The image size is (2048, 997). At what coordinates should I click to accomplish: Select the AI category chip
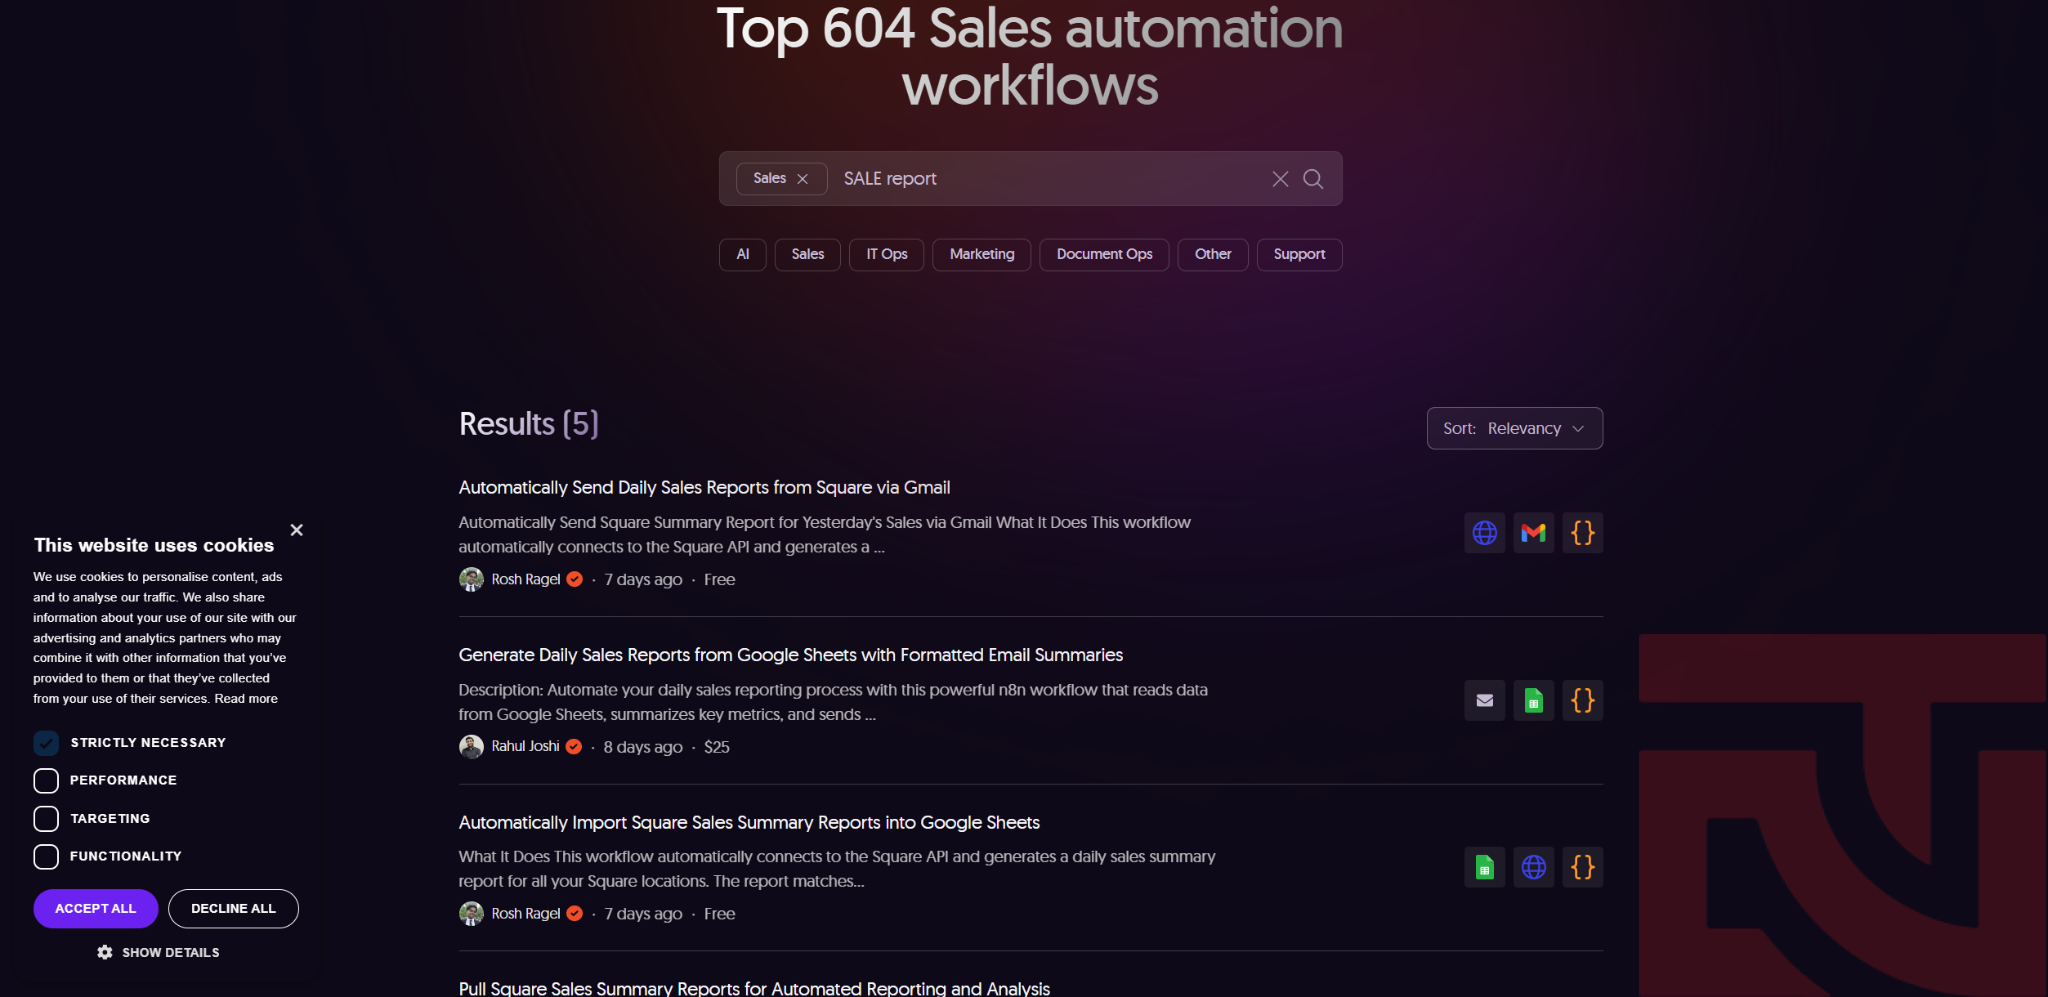coord(743,254)
